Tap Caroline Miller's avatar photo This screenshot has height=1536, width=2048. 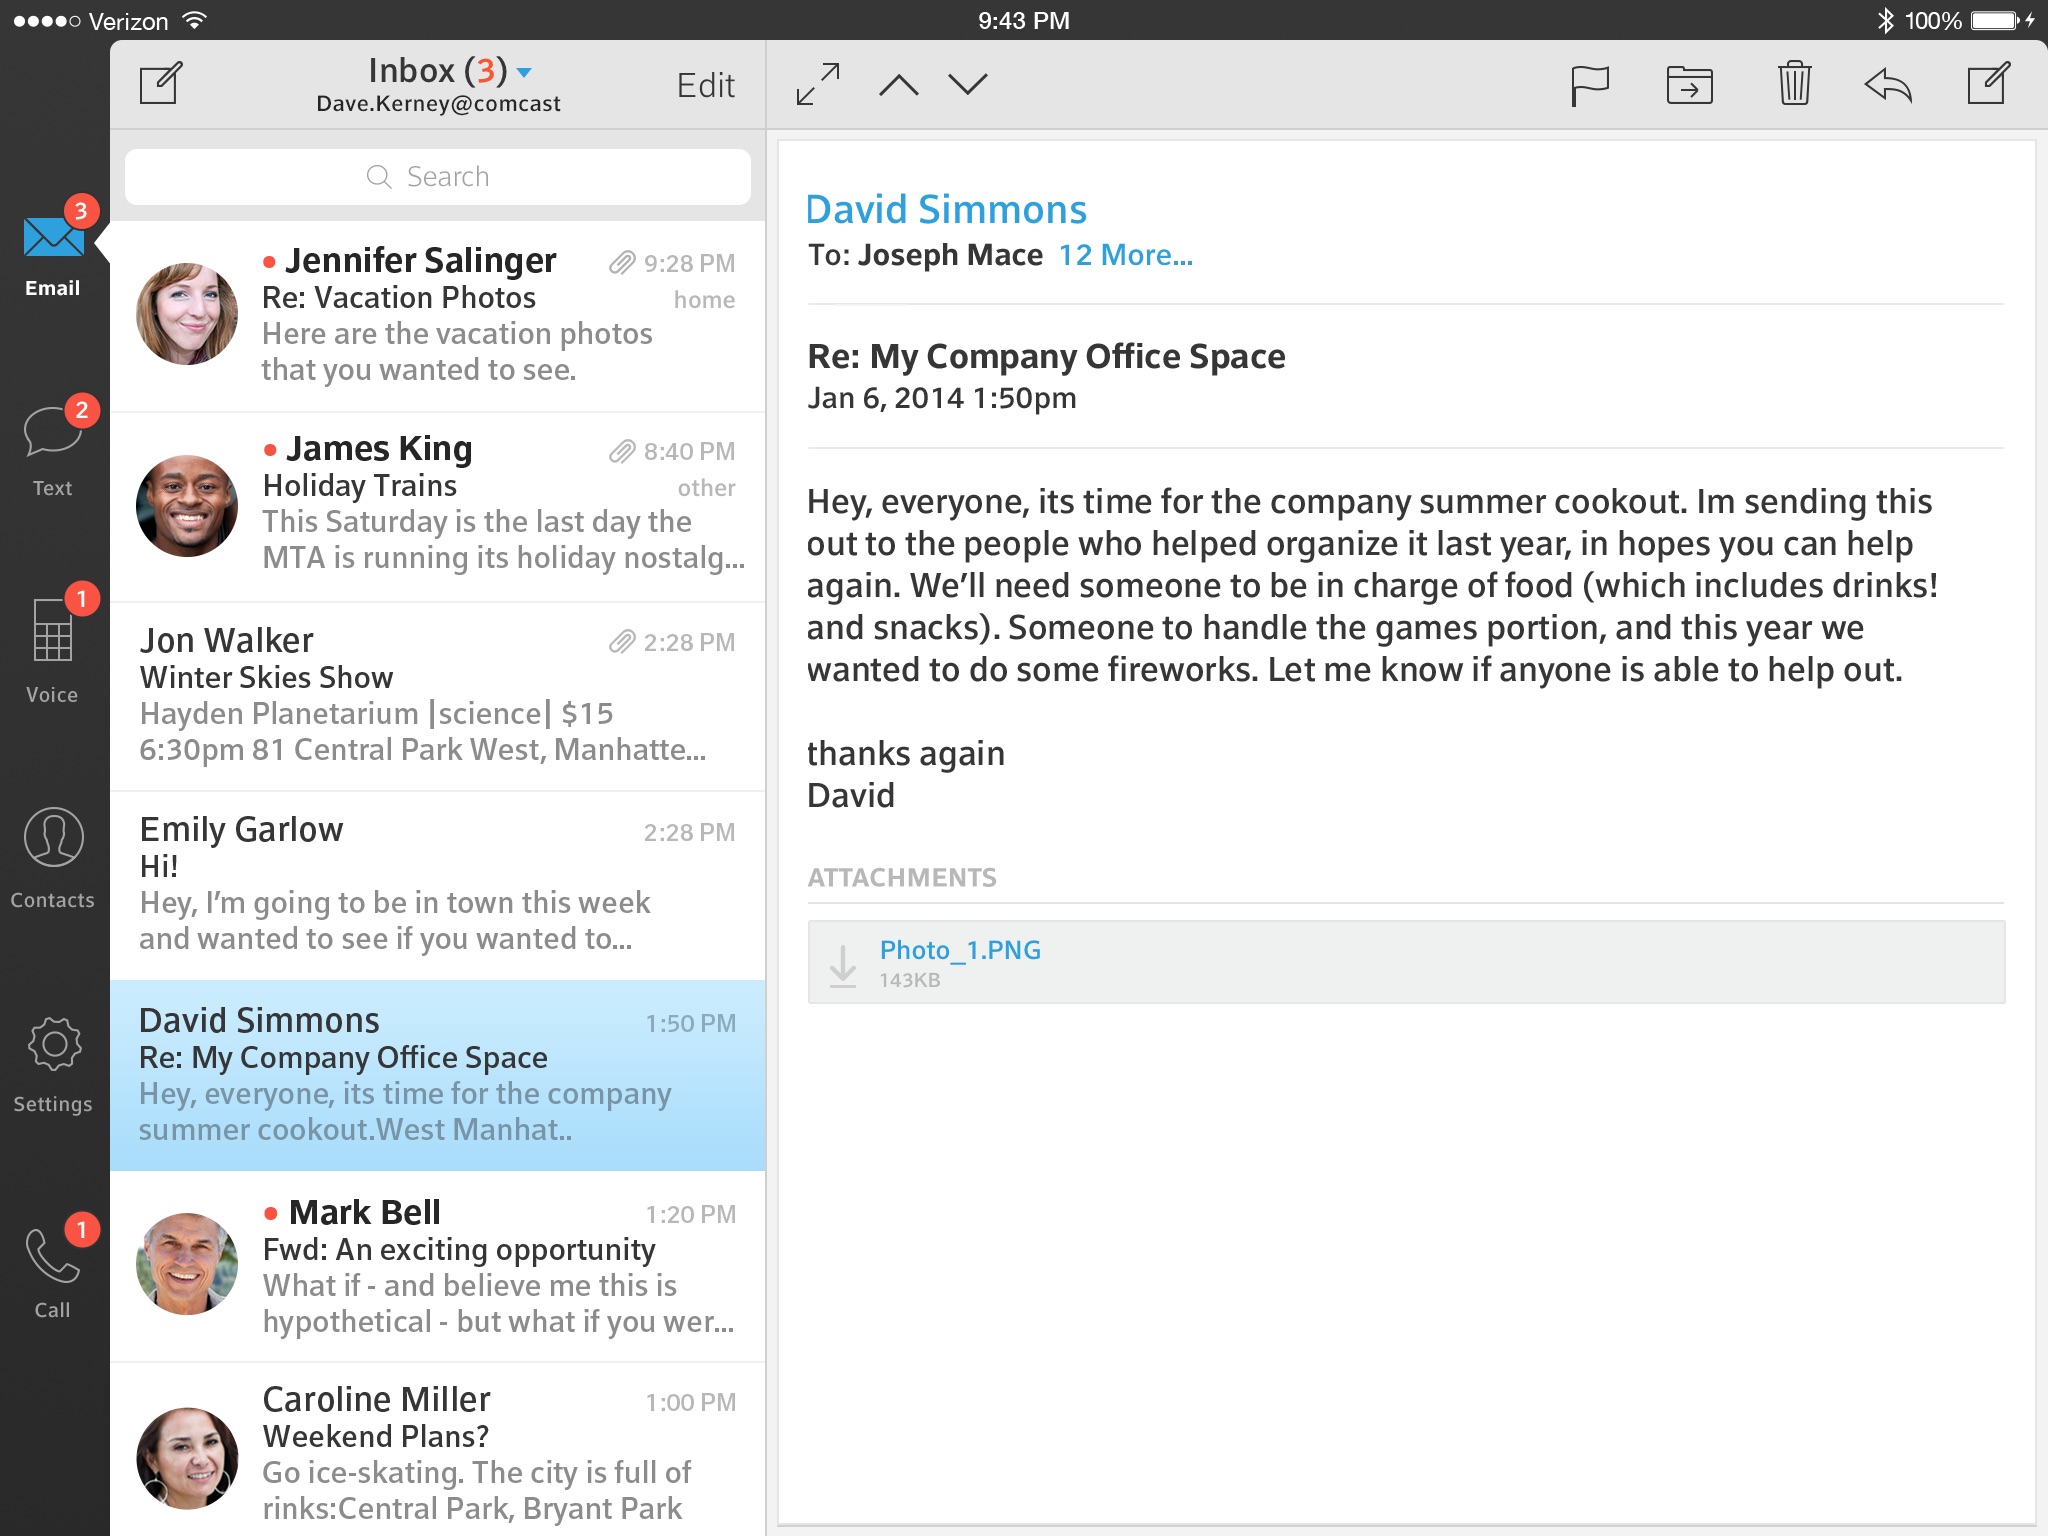[x=187, y=1458]
